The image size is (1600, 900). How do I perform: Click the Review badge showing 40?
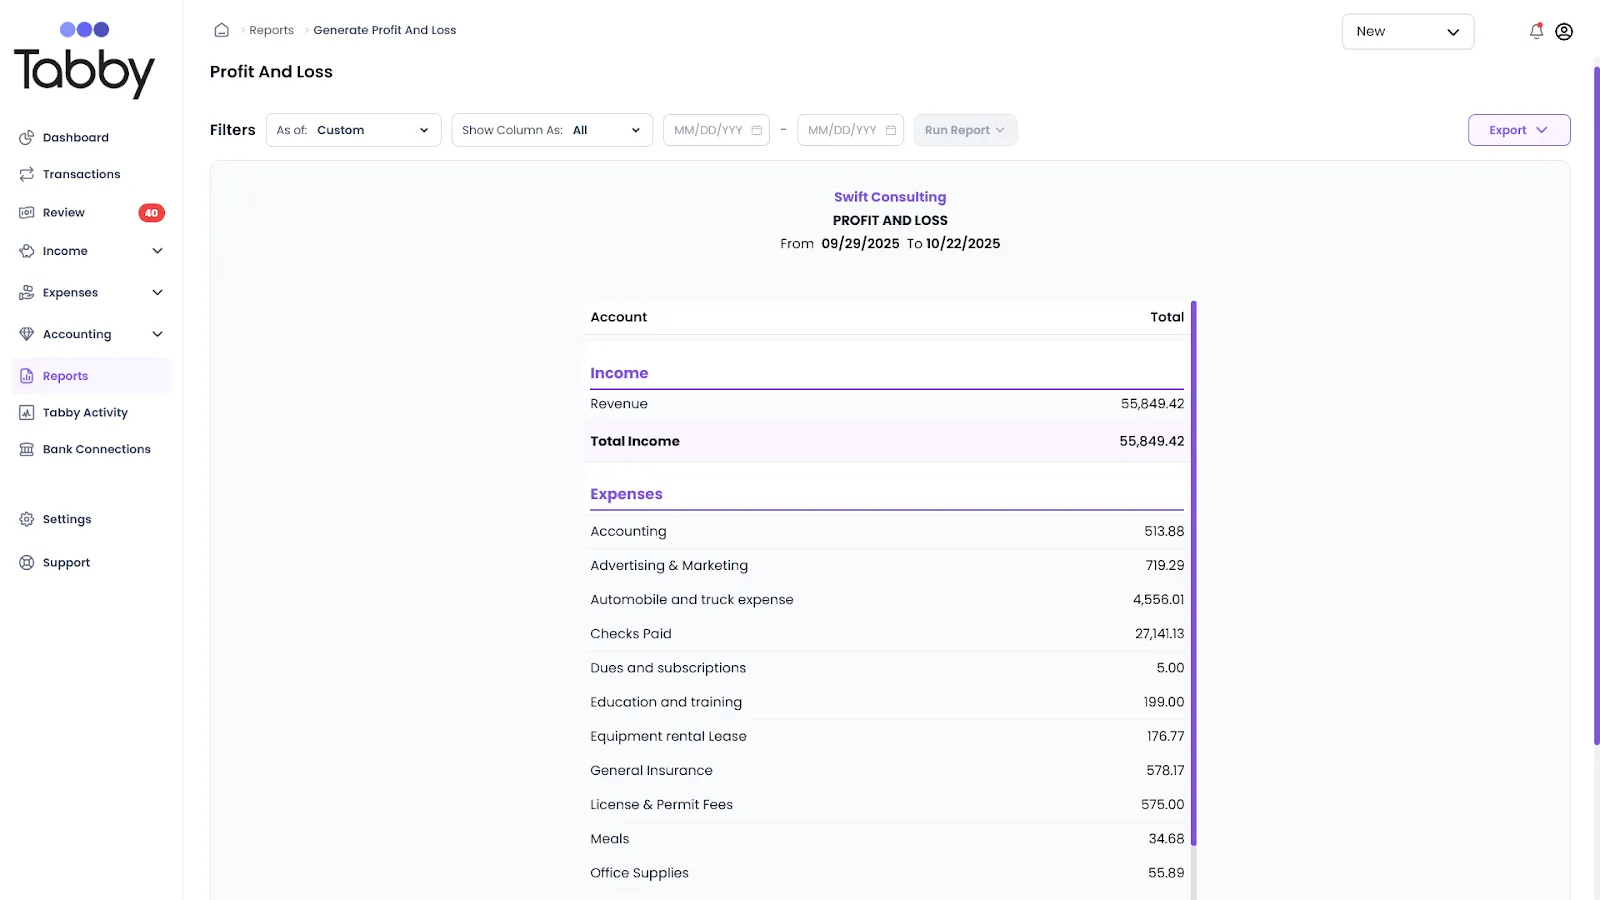(151, 213)
